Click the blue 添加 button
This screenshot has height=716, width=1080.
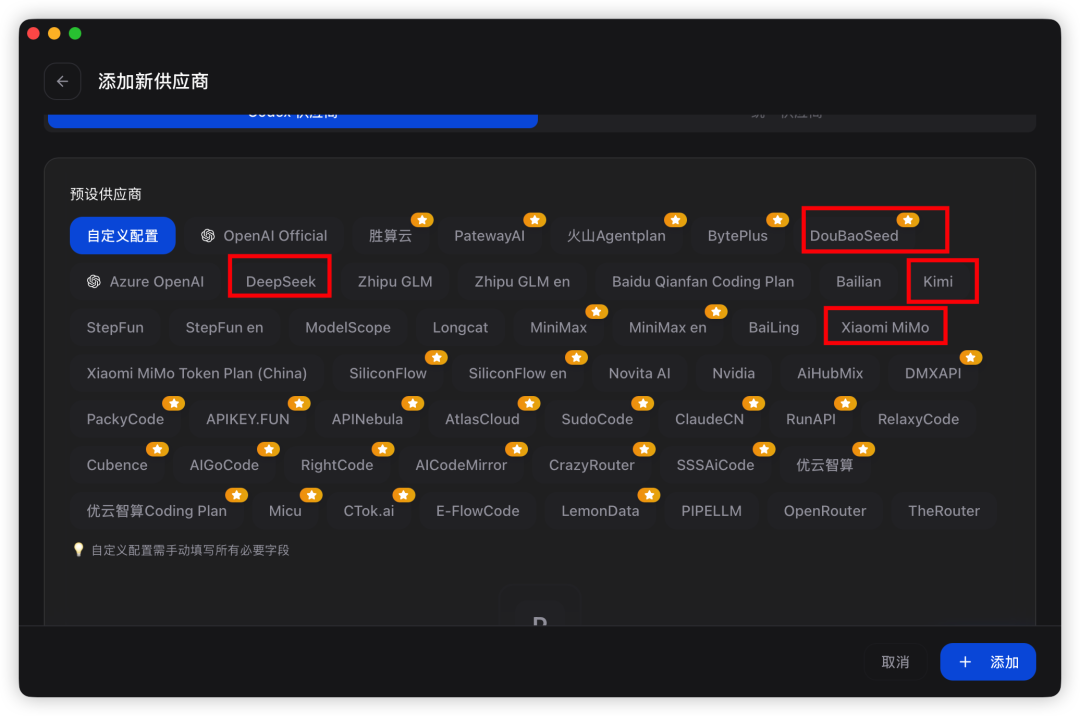pyautogui.click(x=988, y=662)
